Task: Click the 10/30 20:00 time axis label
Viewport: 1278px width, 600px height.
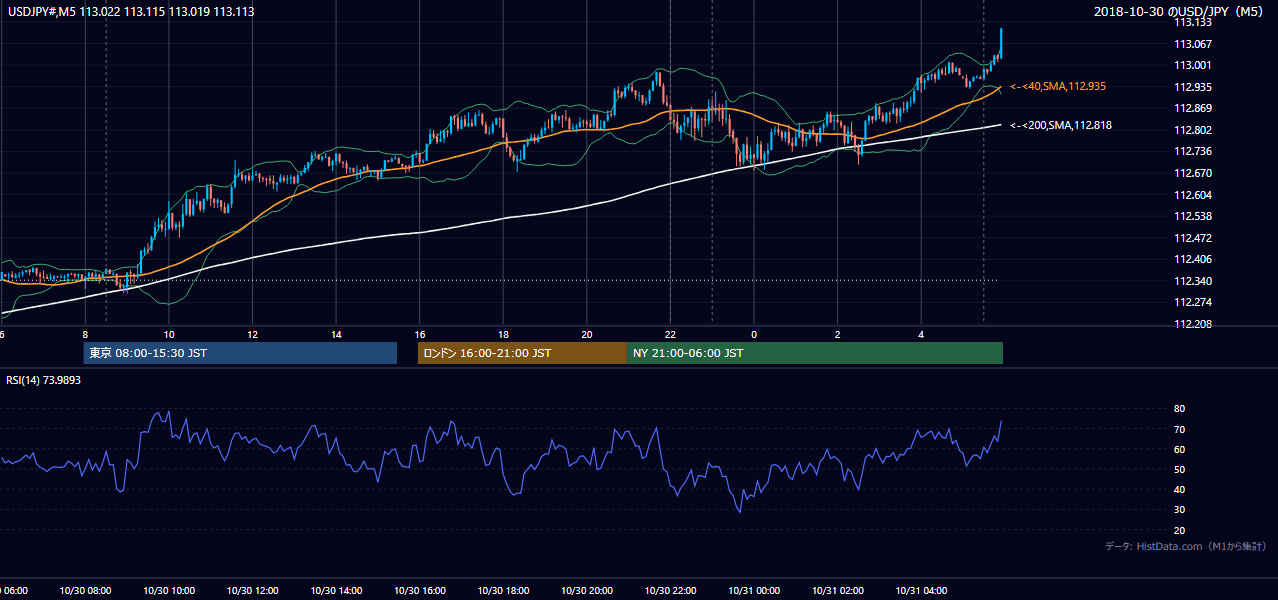Action: click(587, 591)
